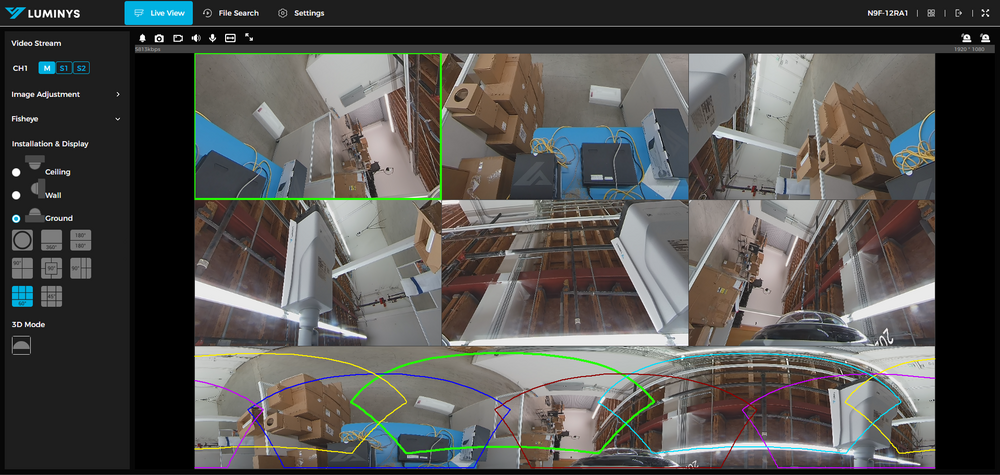The height and width of the screenshot is (475, 1000).
Task: Choose the single fisheye circle layout
Action: click(x=21, y=240)
